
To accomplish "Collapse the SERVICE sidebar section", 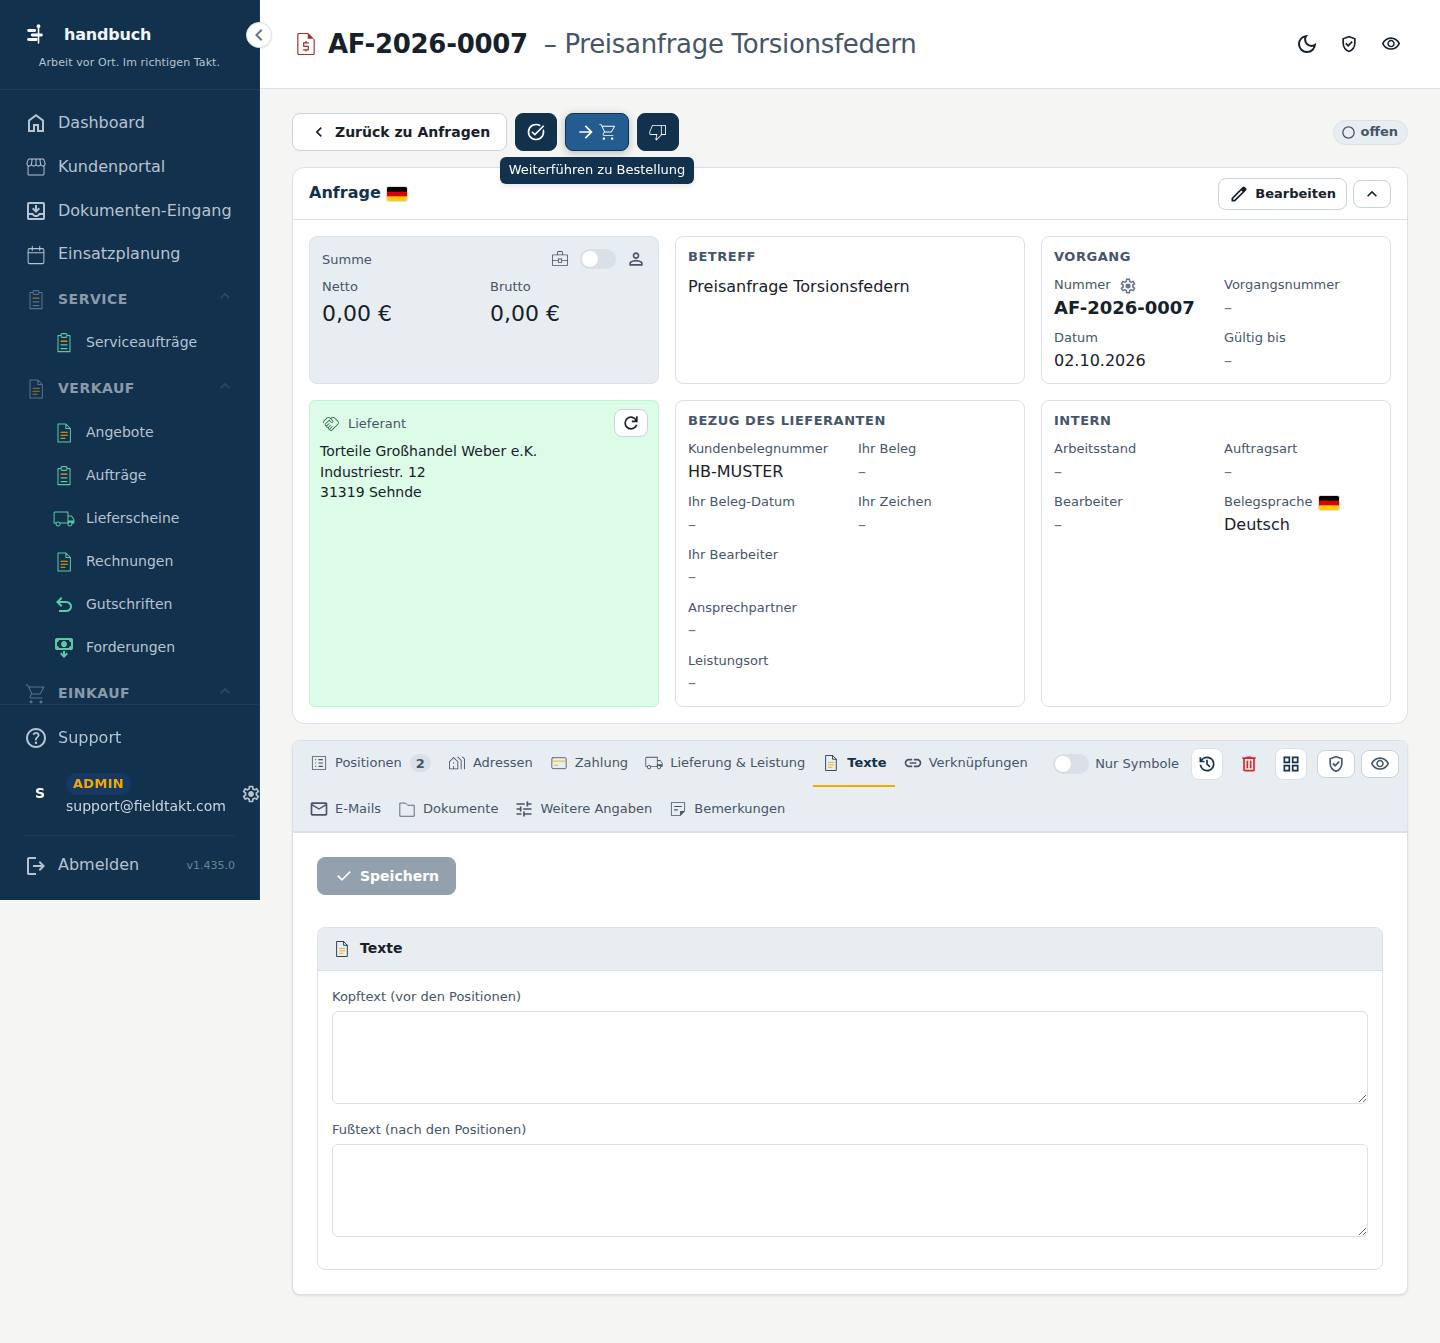I will click(x=130, y=299).
